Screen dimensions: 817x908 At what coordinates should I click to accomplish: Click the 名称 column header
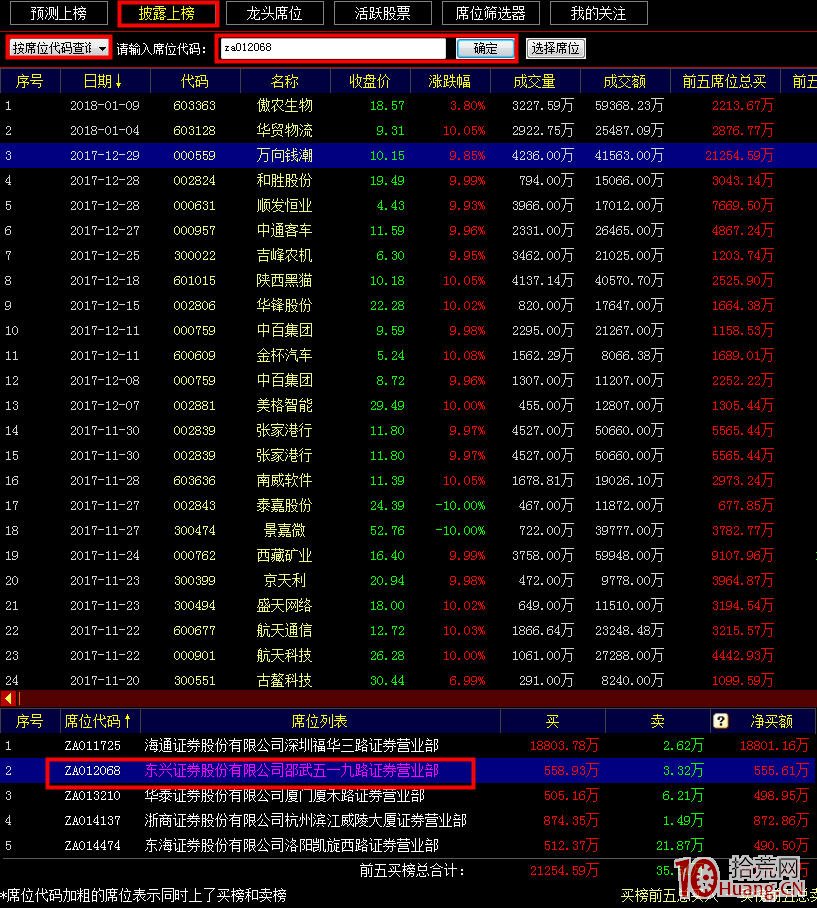pyautogui.click(x=285, y=81)
